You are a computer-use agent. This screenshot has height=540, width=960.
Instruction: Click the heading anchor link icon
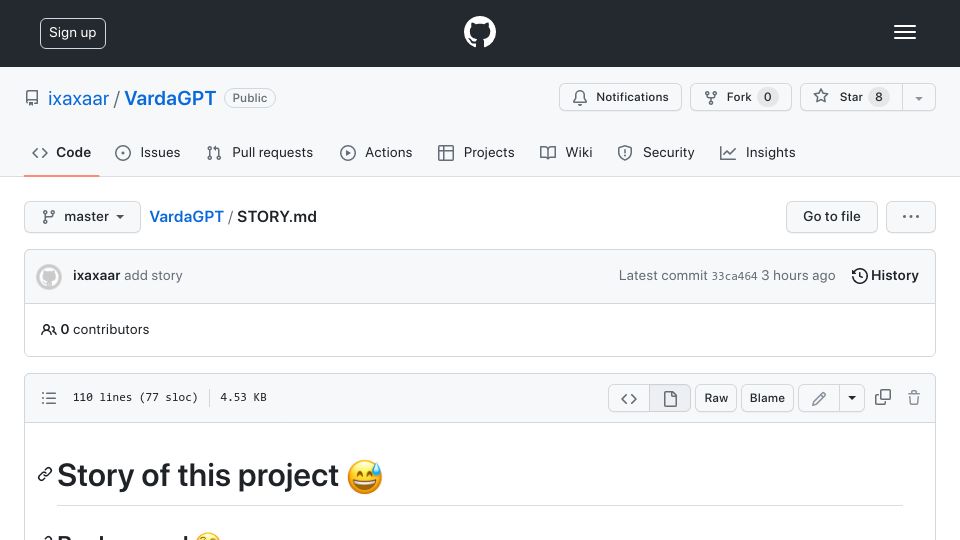coord(45,474)
